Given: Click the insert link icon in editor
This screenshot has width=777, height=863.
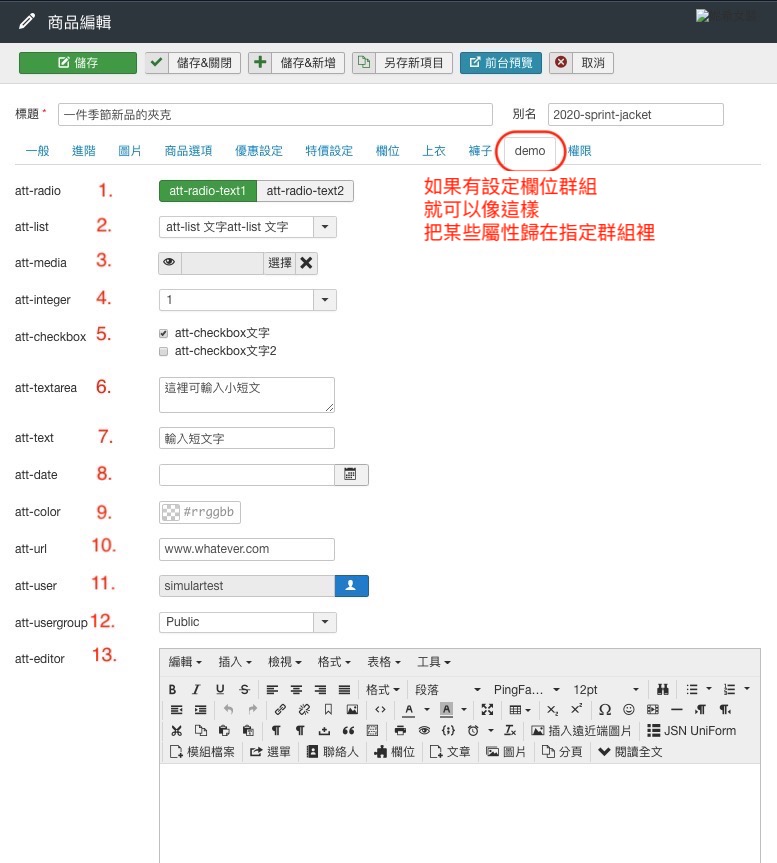Looking at the screenshot, I should click(x=281, y=710).
